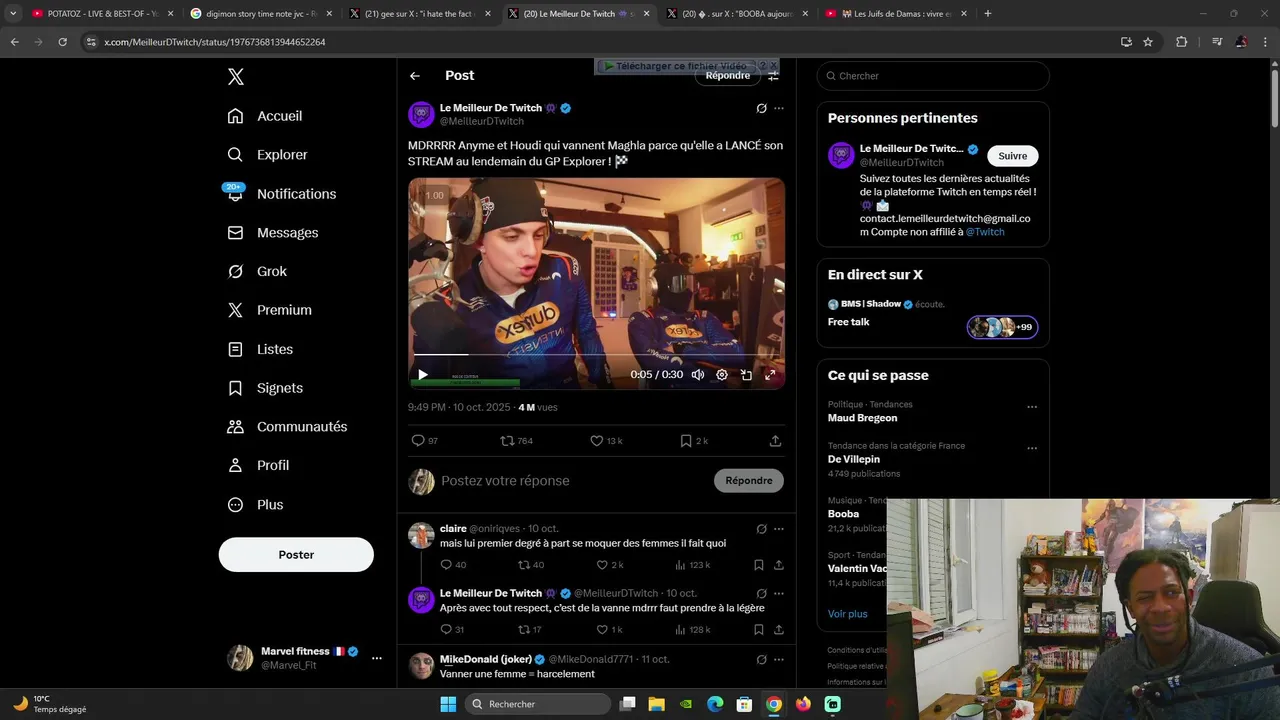
Task: Click the Suivre follow button
Action: [x=1012, y=156]
